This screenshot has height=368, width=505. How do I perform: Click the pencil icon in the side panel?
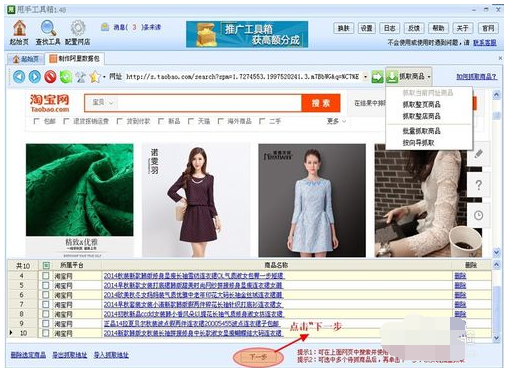coord(478,154)
